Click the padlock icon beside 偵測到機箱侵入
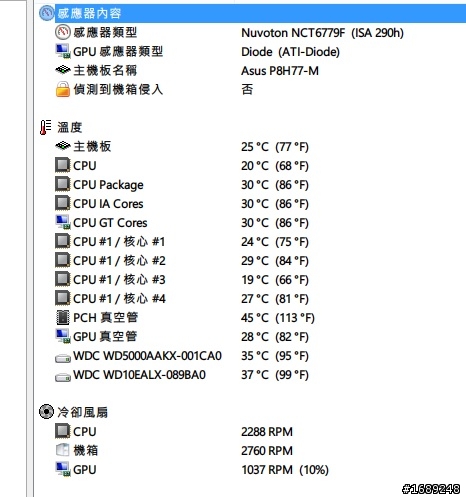The height and width of the screenshot is (497, 466). pyautogui.click(x=63, y=89)
